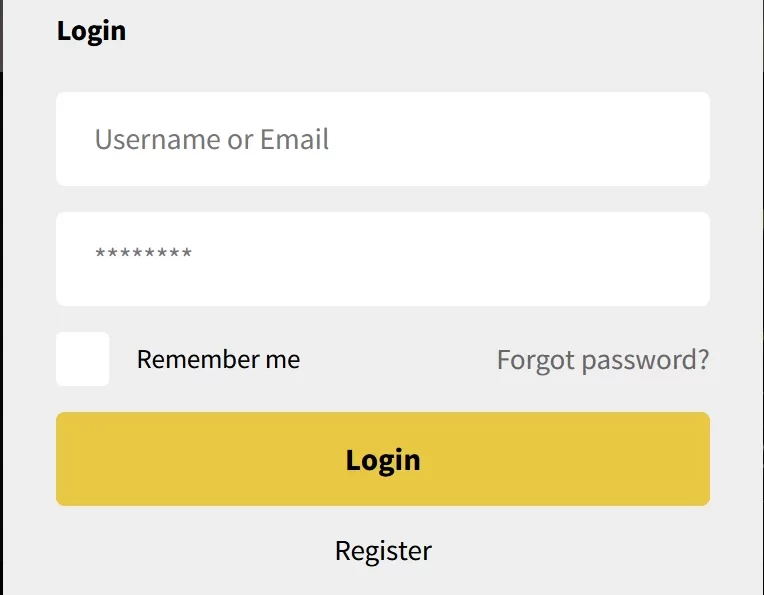Place cursor in the password box
The width and height of the screenshot is (764, 595).
point(382,258)
